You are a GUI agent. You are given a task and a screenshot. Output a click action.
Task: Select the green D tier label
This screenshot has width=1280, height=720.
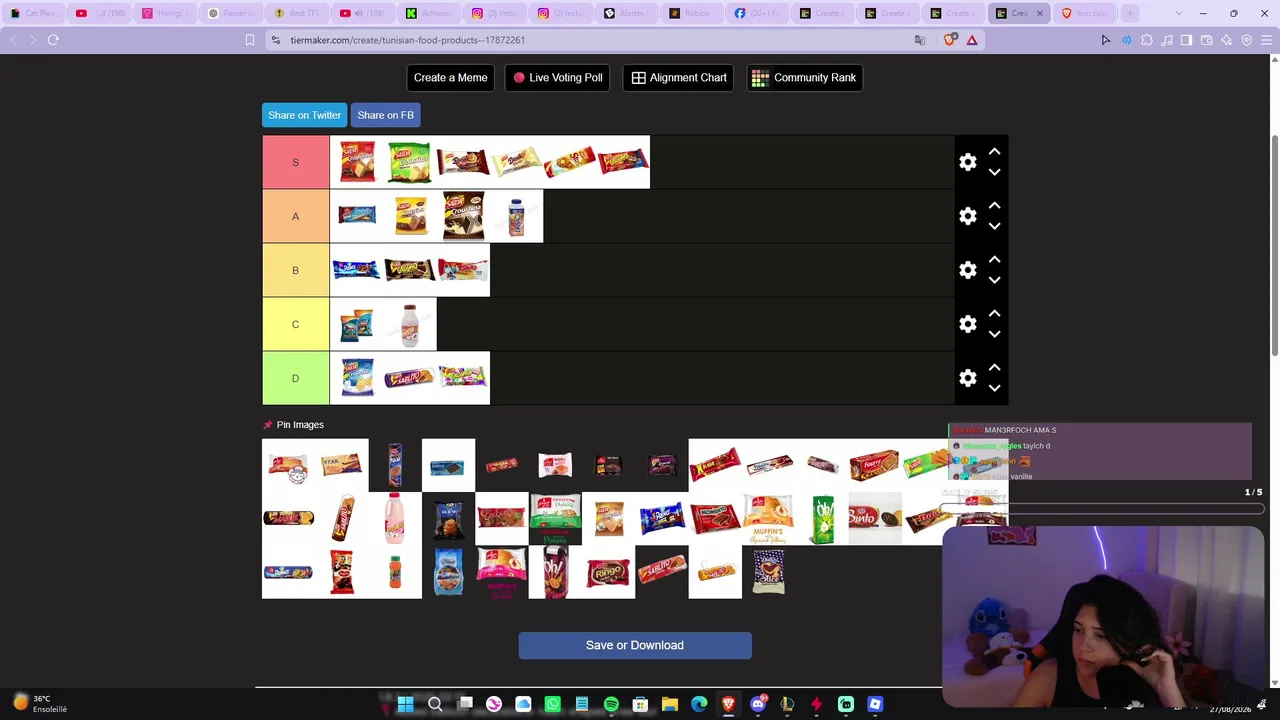[296, 378]
